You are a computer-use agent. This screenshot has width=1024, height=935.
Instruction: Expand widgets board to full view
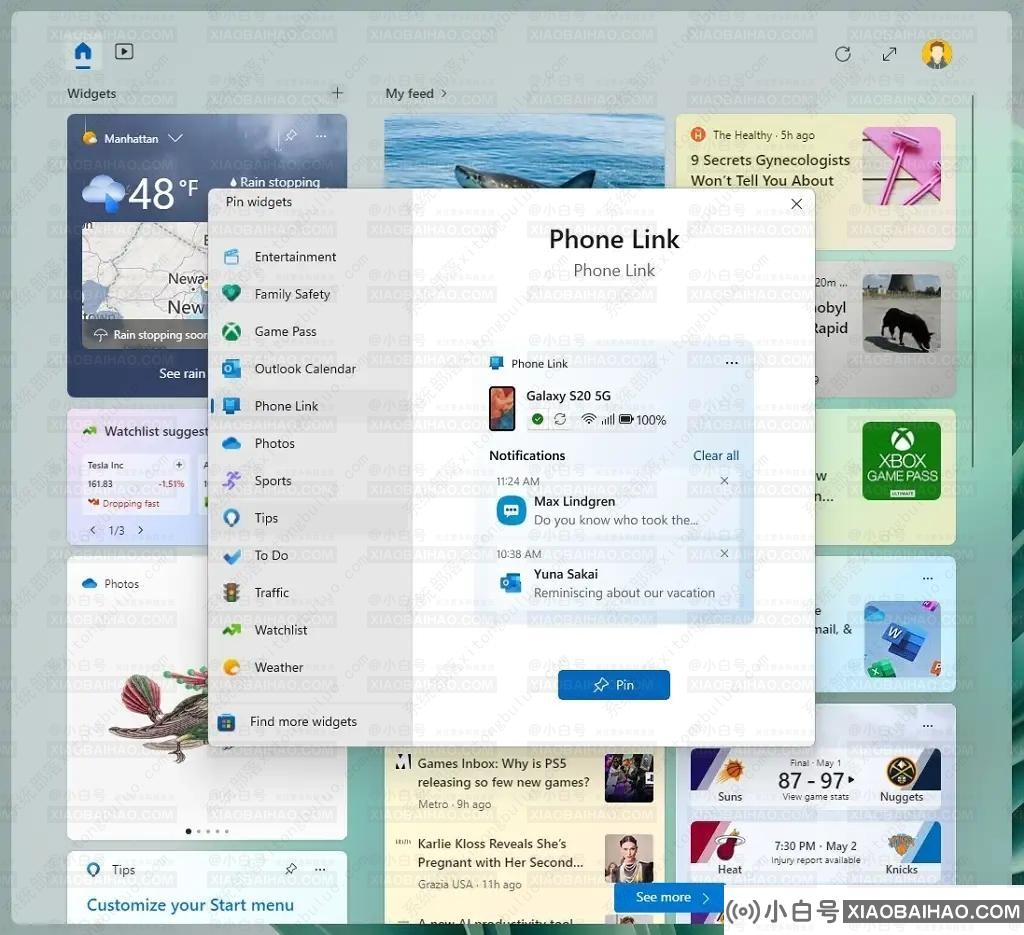(x=889, y=54)
